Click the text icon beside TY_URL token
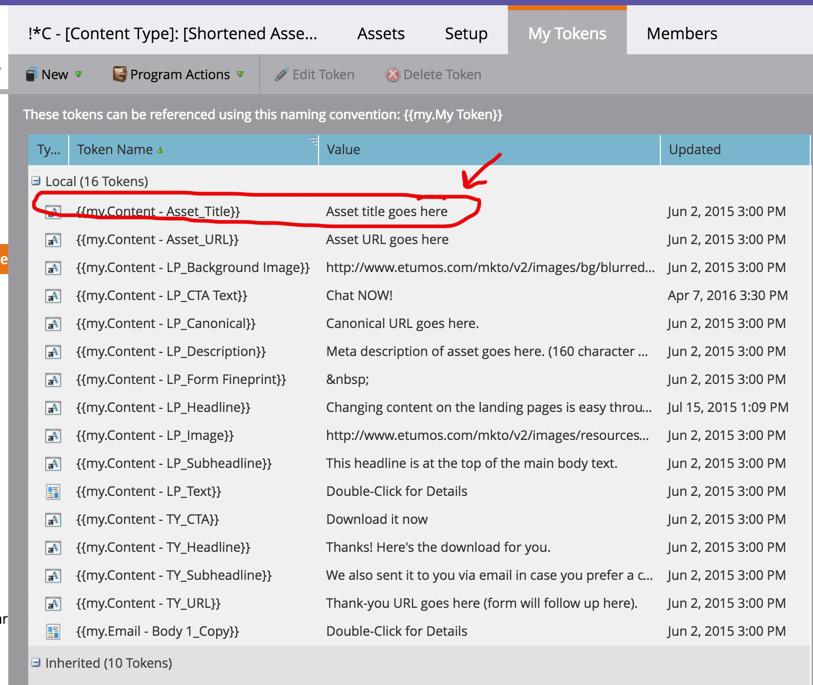This screenshot has width=813, height=685. tap(53, 604)
